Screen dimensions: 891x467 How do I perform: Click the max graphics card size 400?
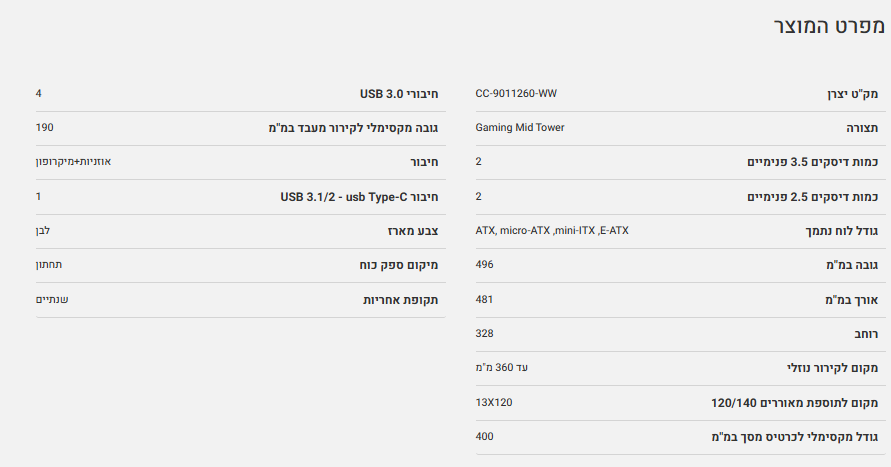(x=484, y=436)
